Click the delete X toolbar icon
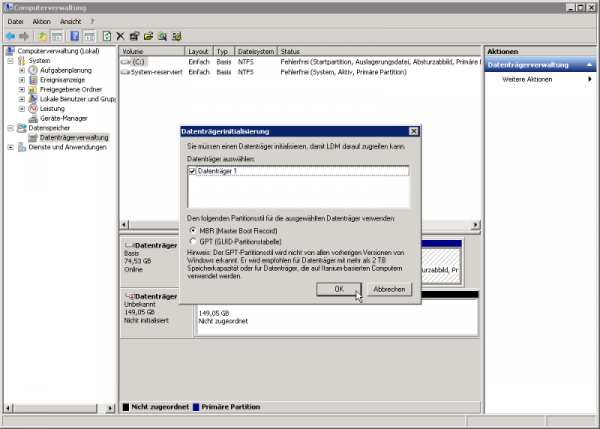 pyautogui.click(x=121, y=36)
